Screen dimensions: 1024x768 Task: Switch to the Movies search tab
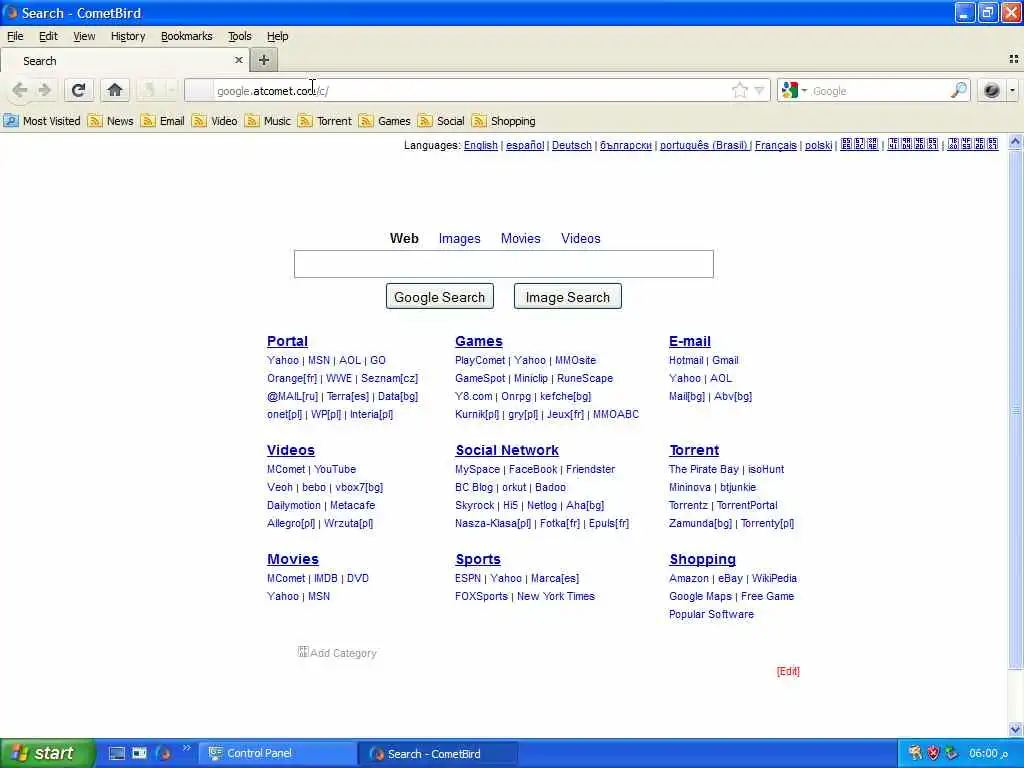pos(520,238)
